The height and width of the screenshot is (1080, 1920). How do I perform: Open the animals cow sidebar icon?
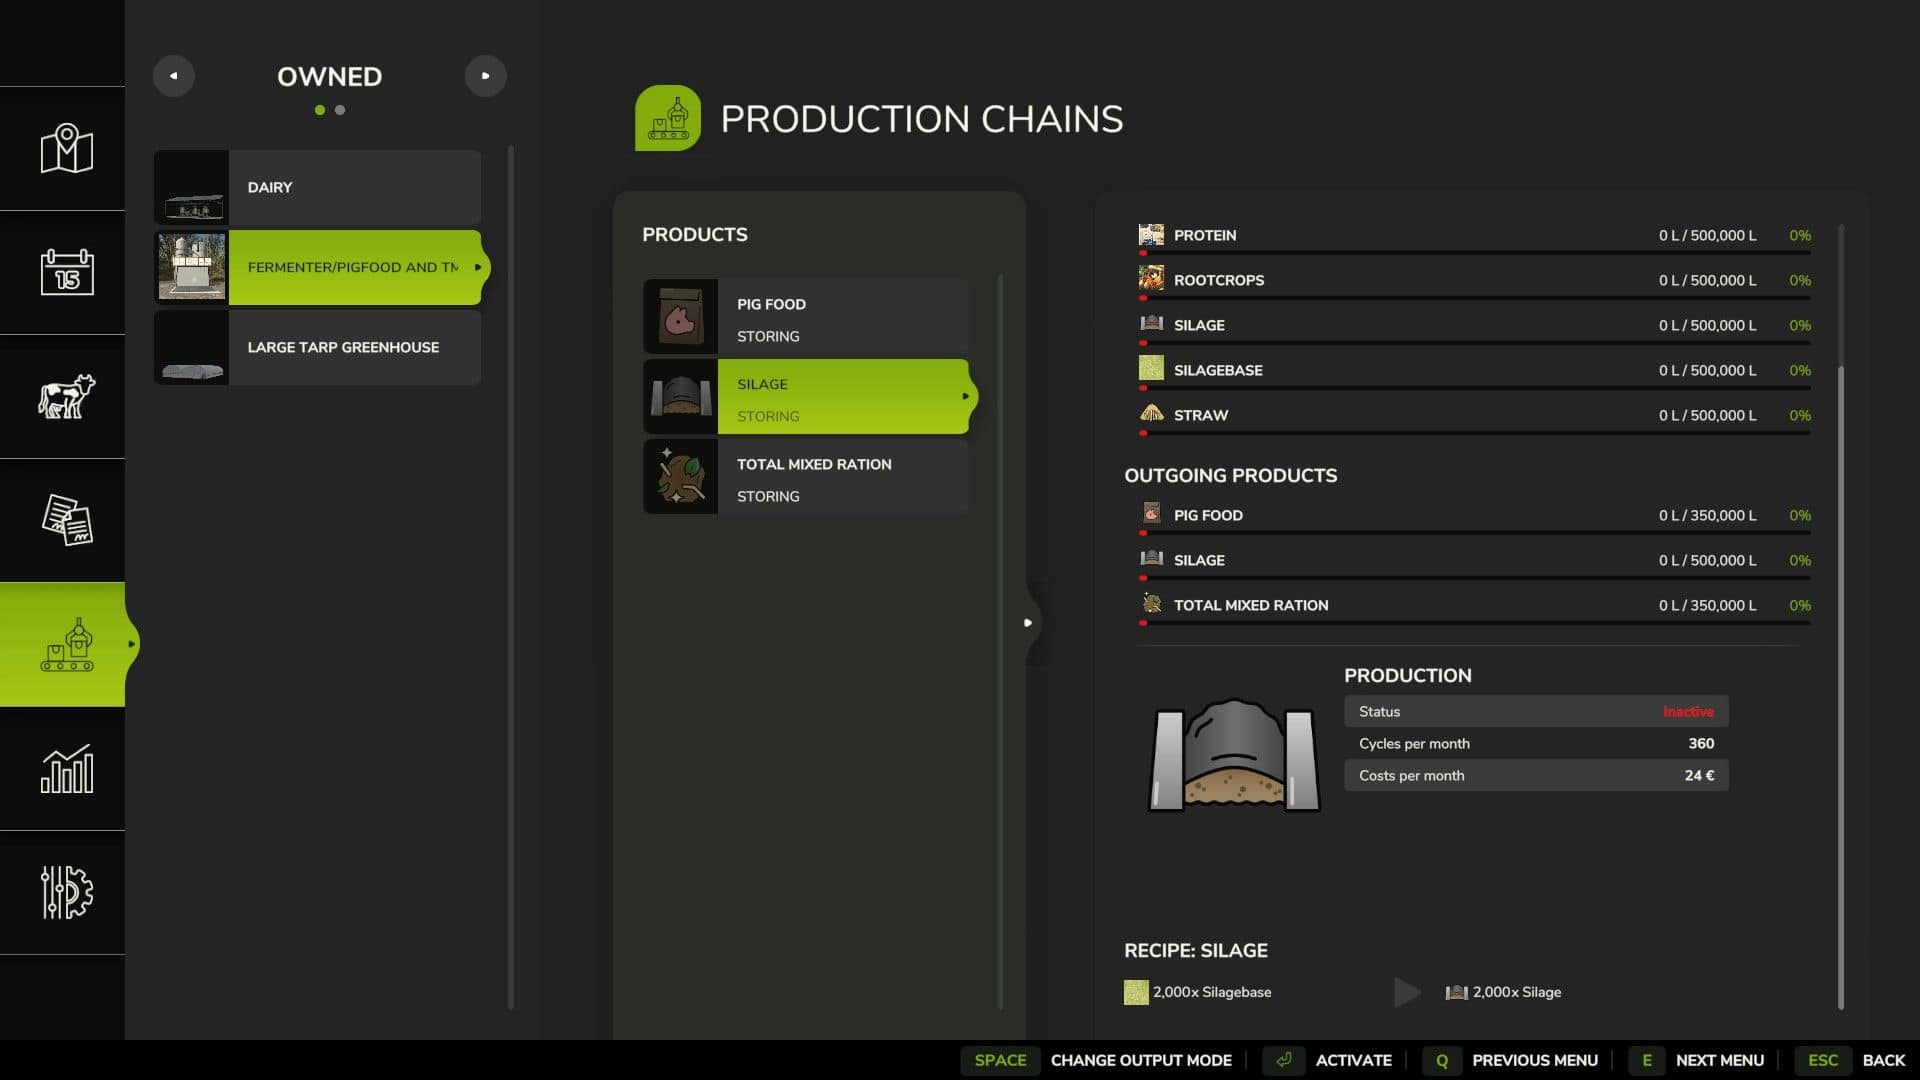(x=66, y=396)
